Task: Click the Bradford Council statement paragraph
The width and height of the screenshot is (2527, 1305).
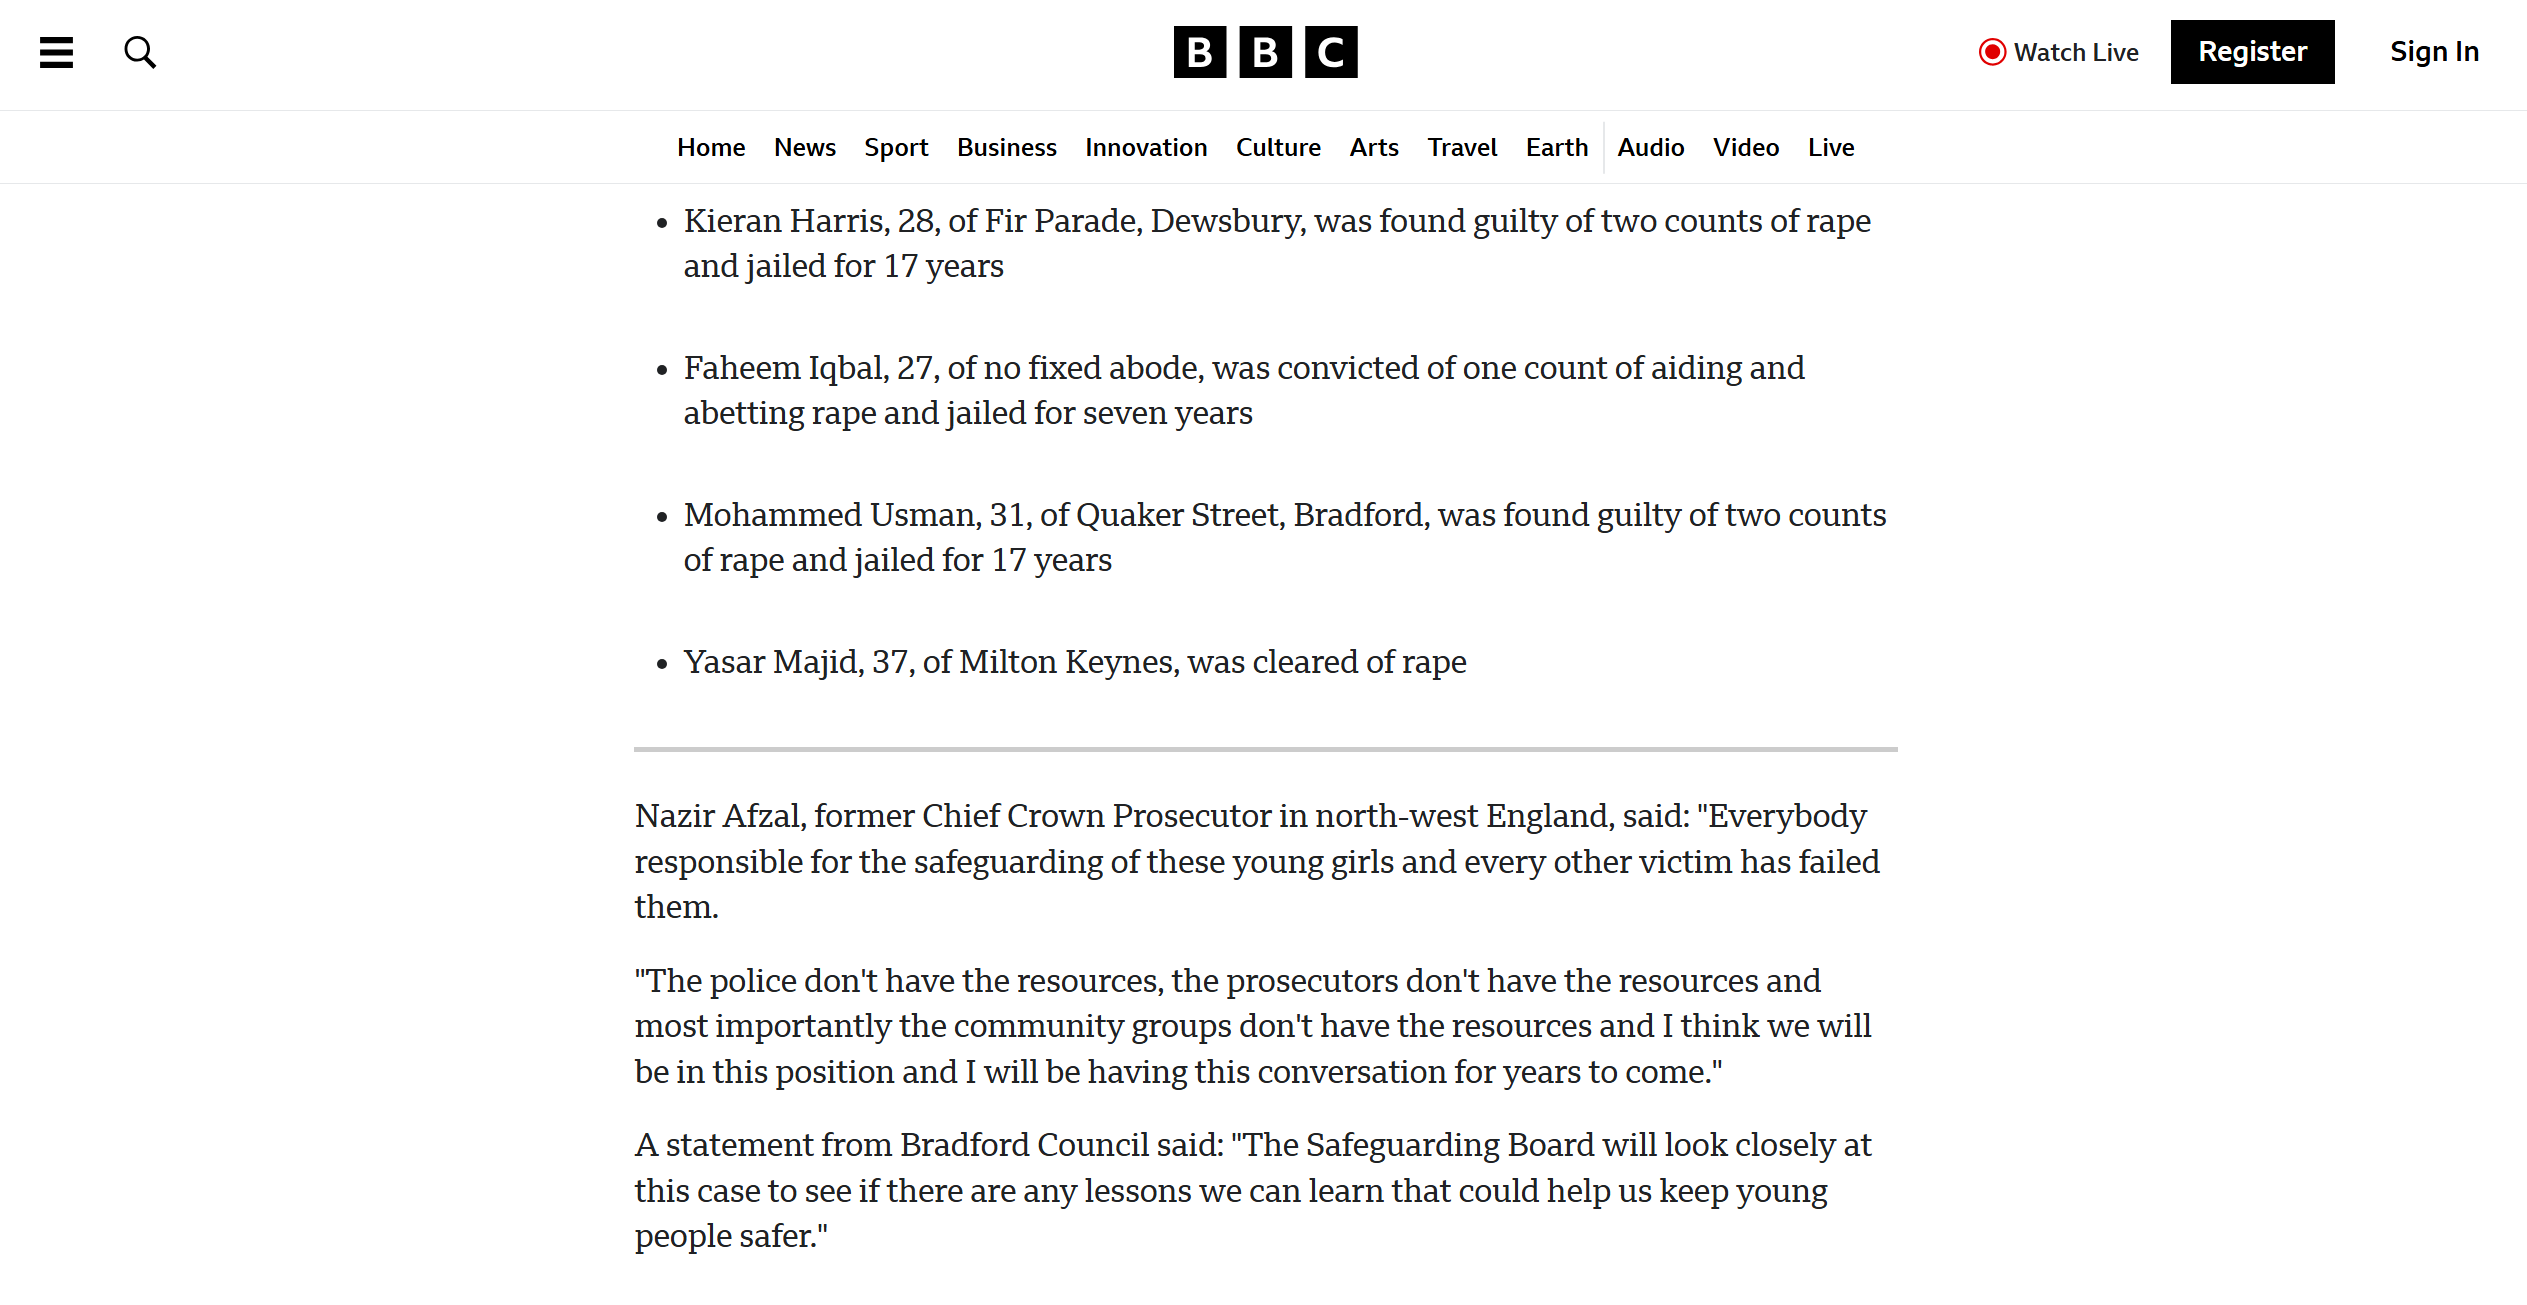Action: point(1252,1190)
